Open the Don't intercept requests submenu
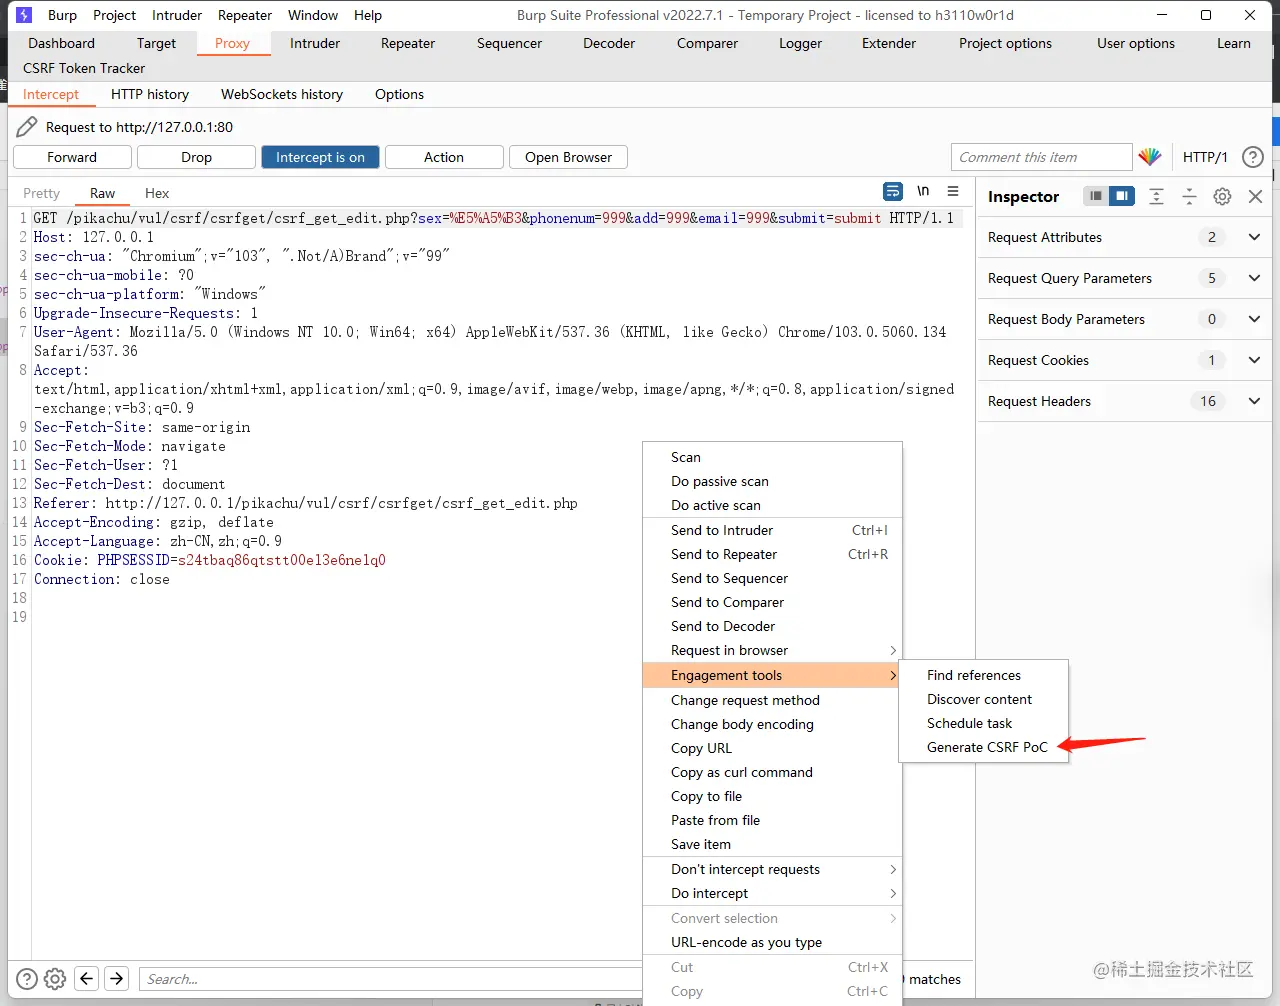Viewport: 1280px width, 1006px height. pos(772,869)
